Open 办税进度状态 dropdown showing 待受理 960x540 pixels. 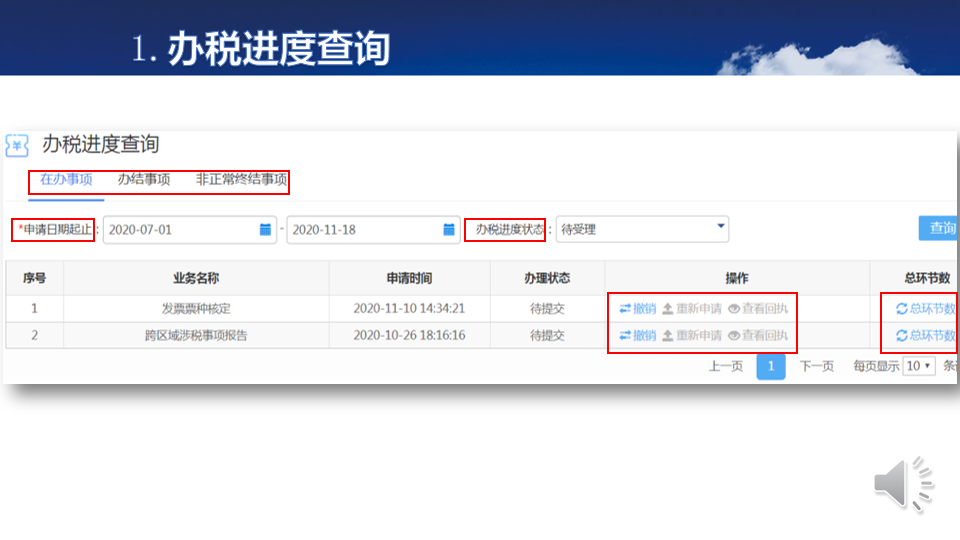[642, 229]
